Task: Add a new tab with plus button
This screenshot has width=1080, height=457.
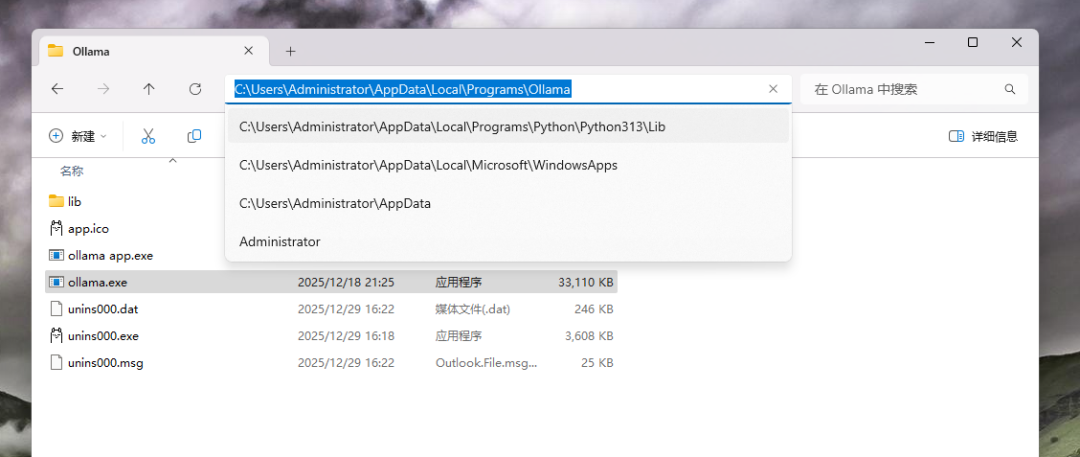Action: pyautogui.click(x=291, y=51)
